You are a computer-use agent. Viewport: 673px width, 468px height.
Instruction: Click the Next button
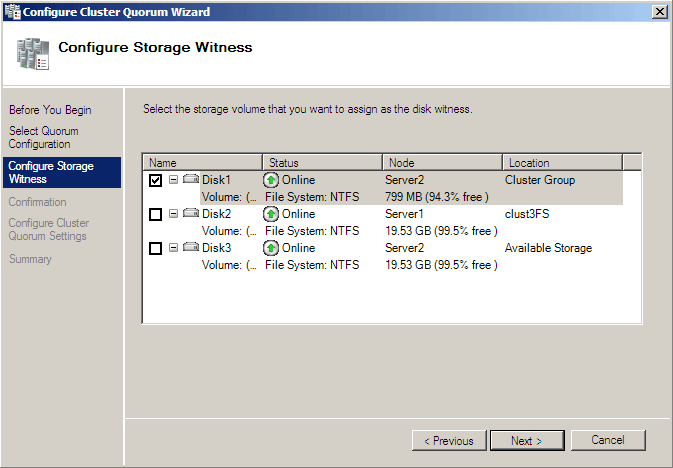click(527, 441)
